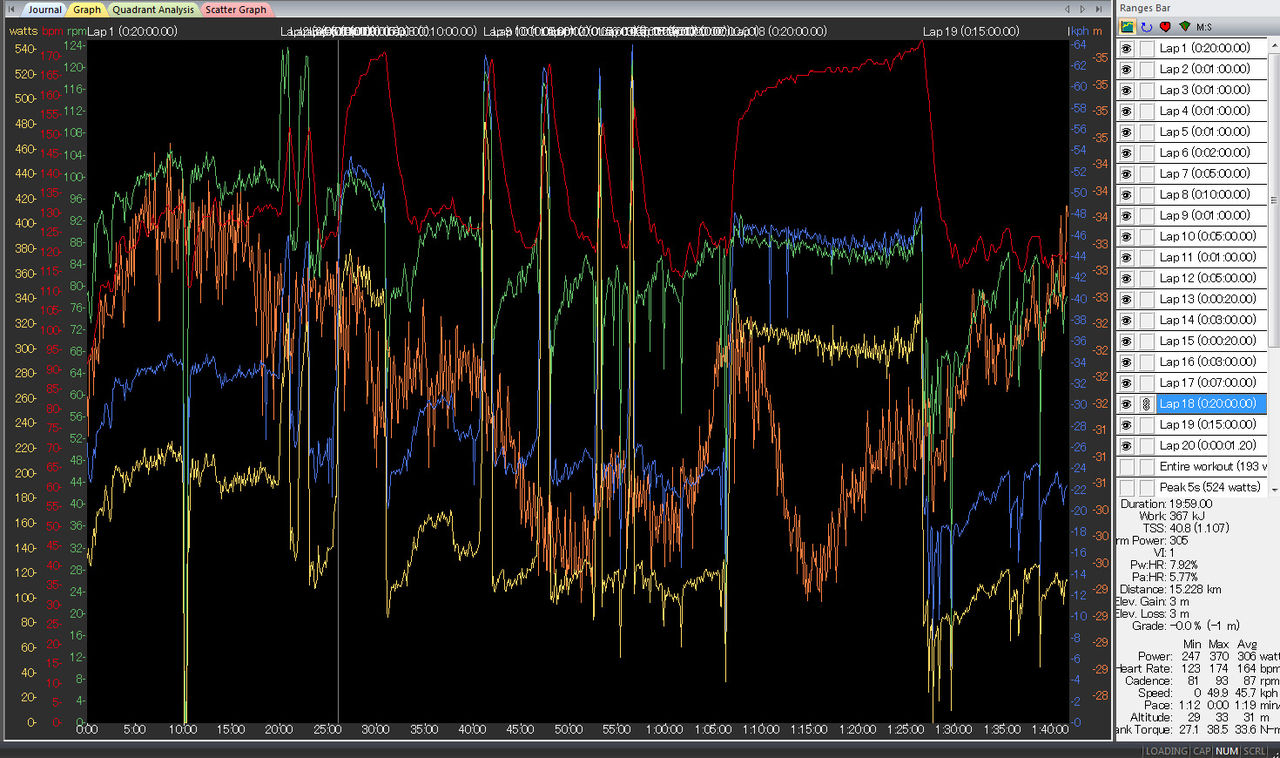The image size is (1280, 758).
Task: Toggle visibility of Lap 16
Action: point(1127,362)
